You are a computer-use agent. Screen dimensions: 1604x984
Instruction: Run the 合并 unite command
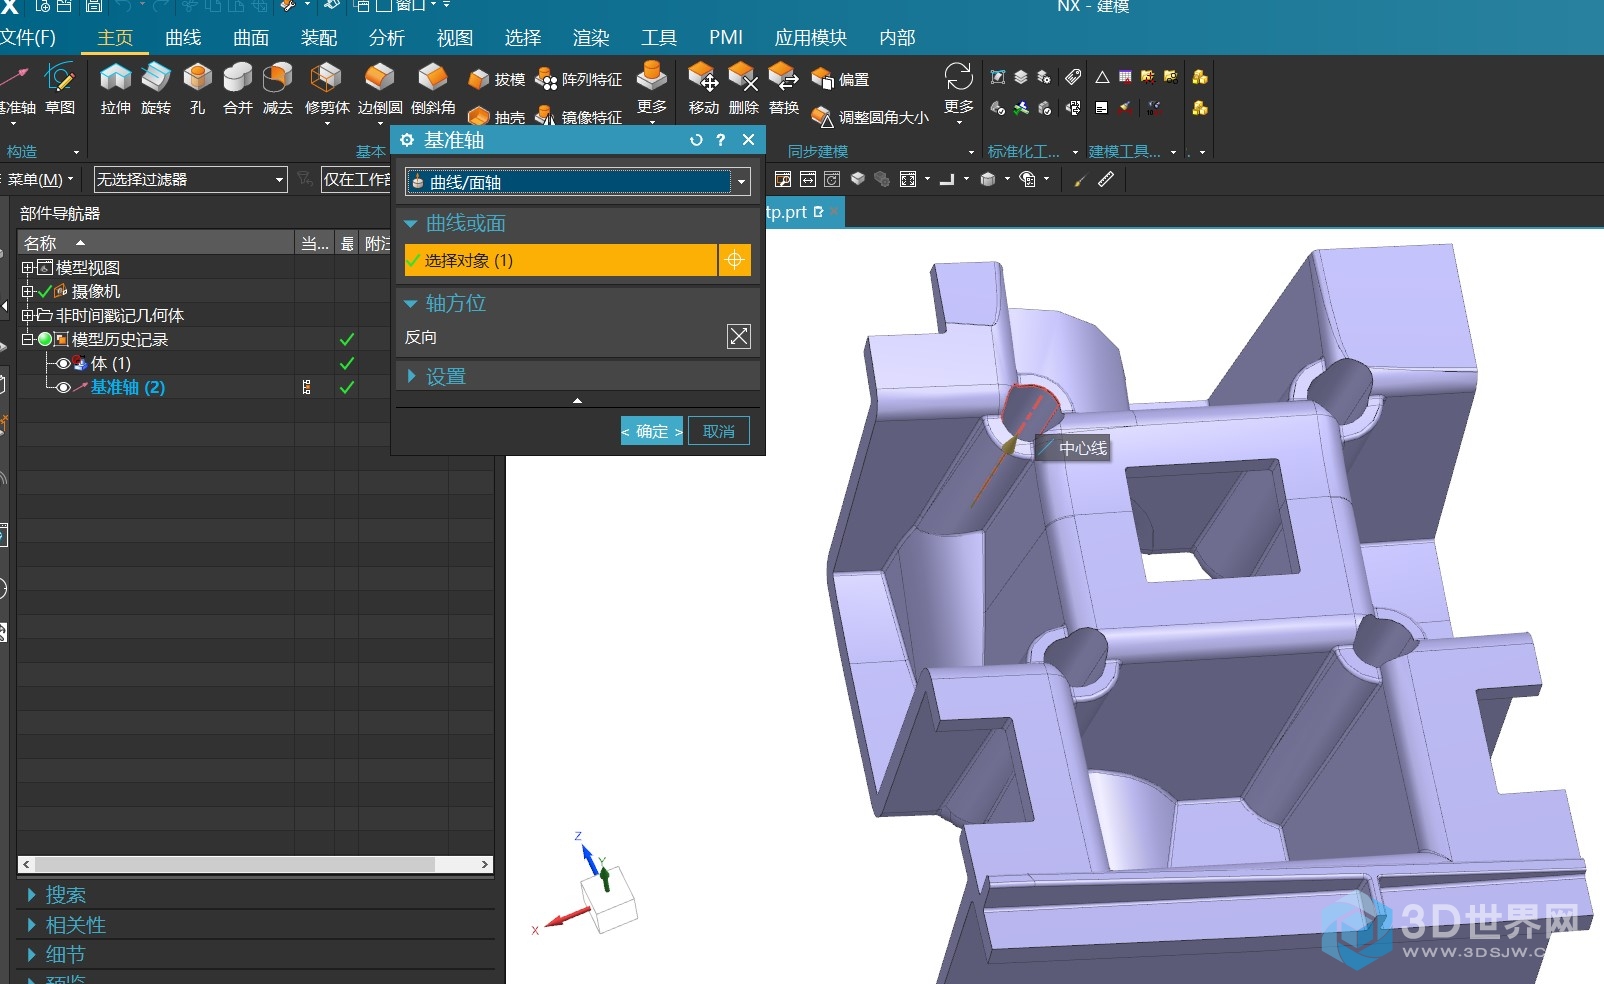tap(237, 88)
